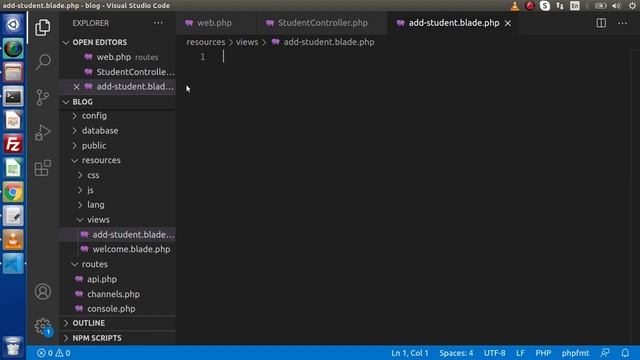640x360 pixels.
Task: Open api.php in routes folder
Action: (x=118, y=279)
